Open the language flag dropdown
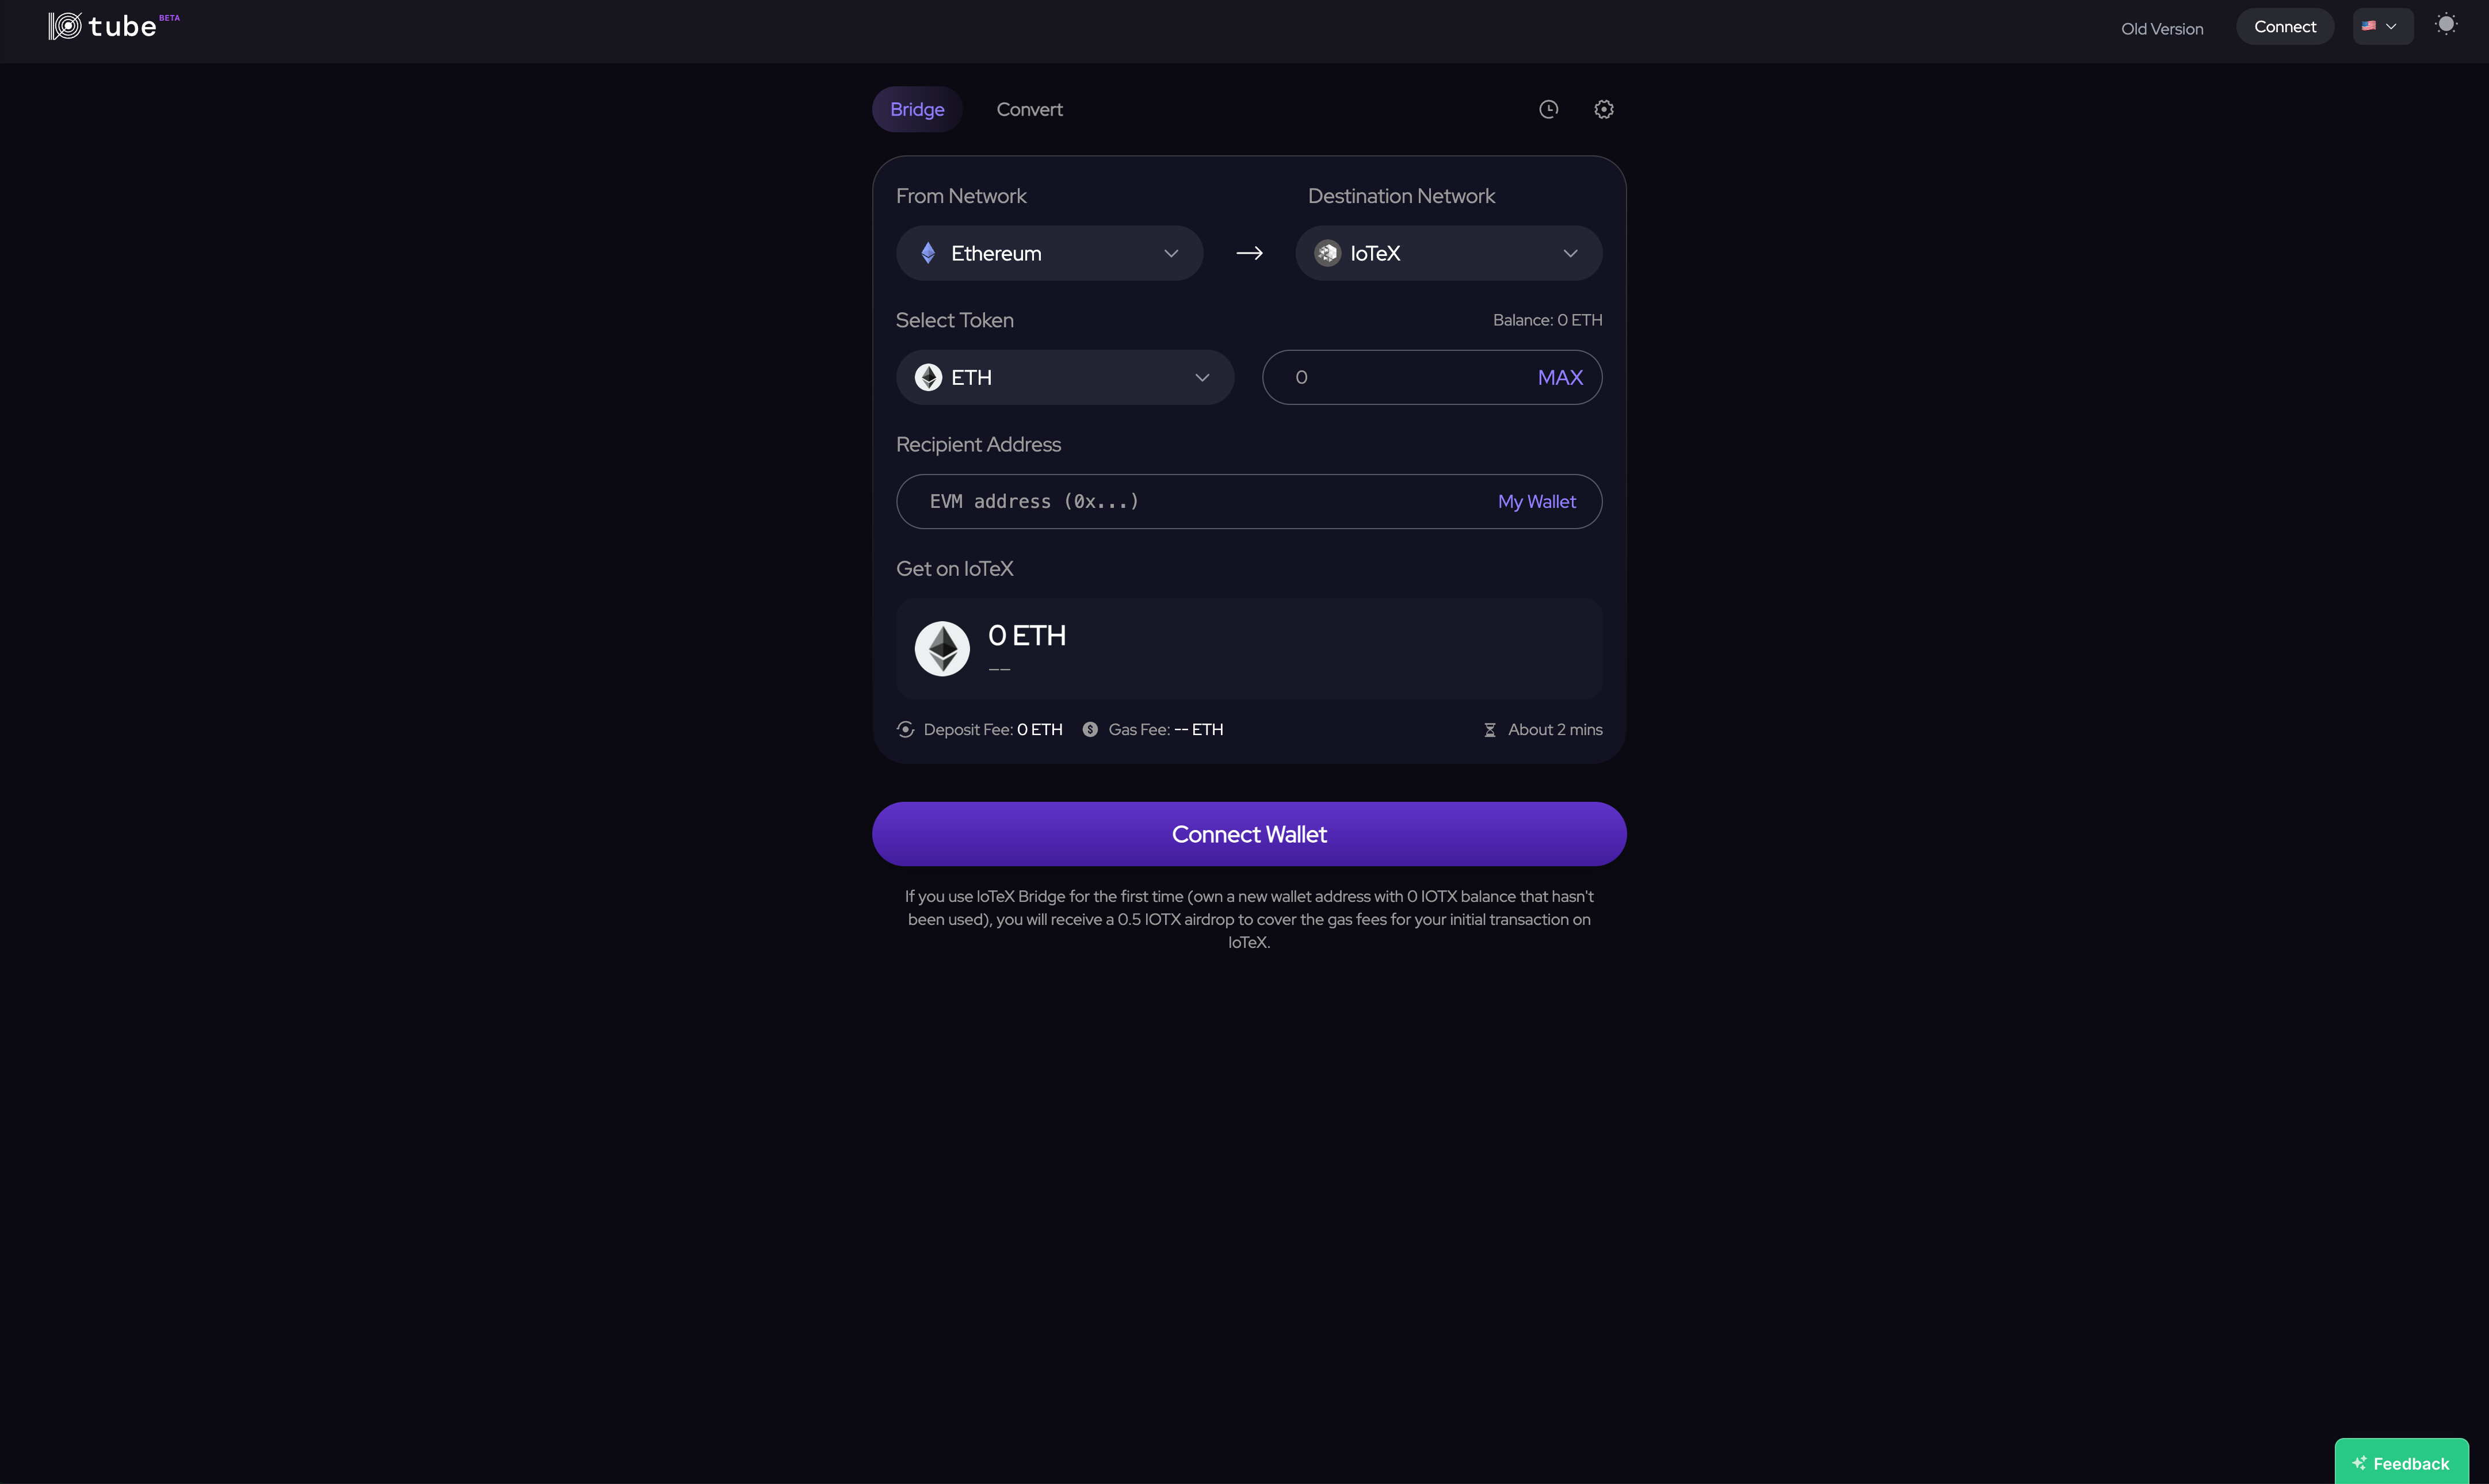2489x1484 pixels. tap(2382, 27)
